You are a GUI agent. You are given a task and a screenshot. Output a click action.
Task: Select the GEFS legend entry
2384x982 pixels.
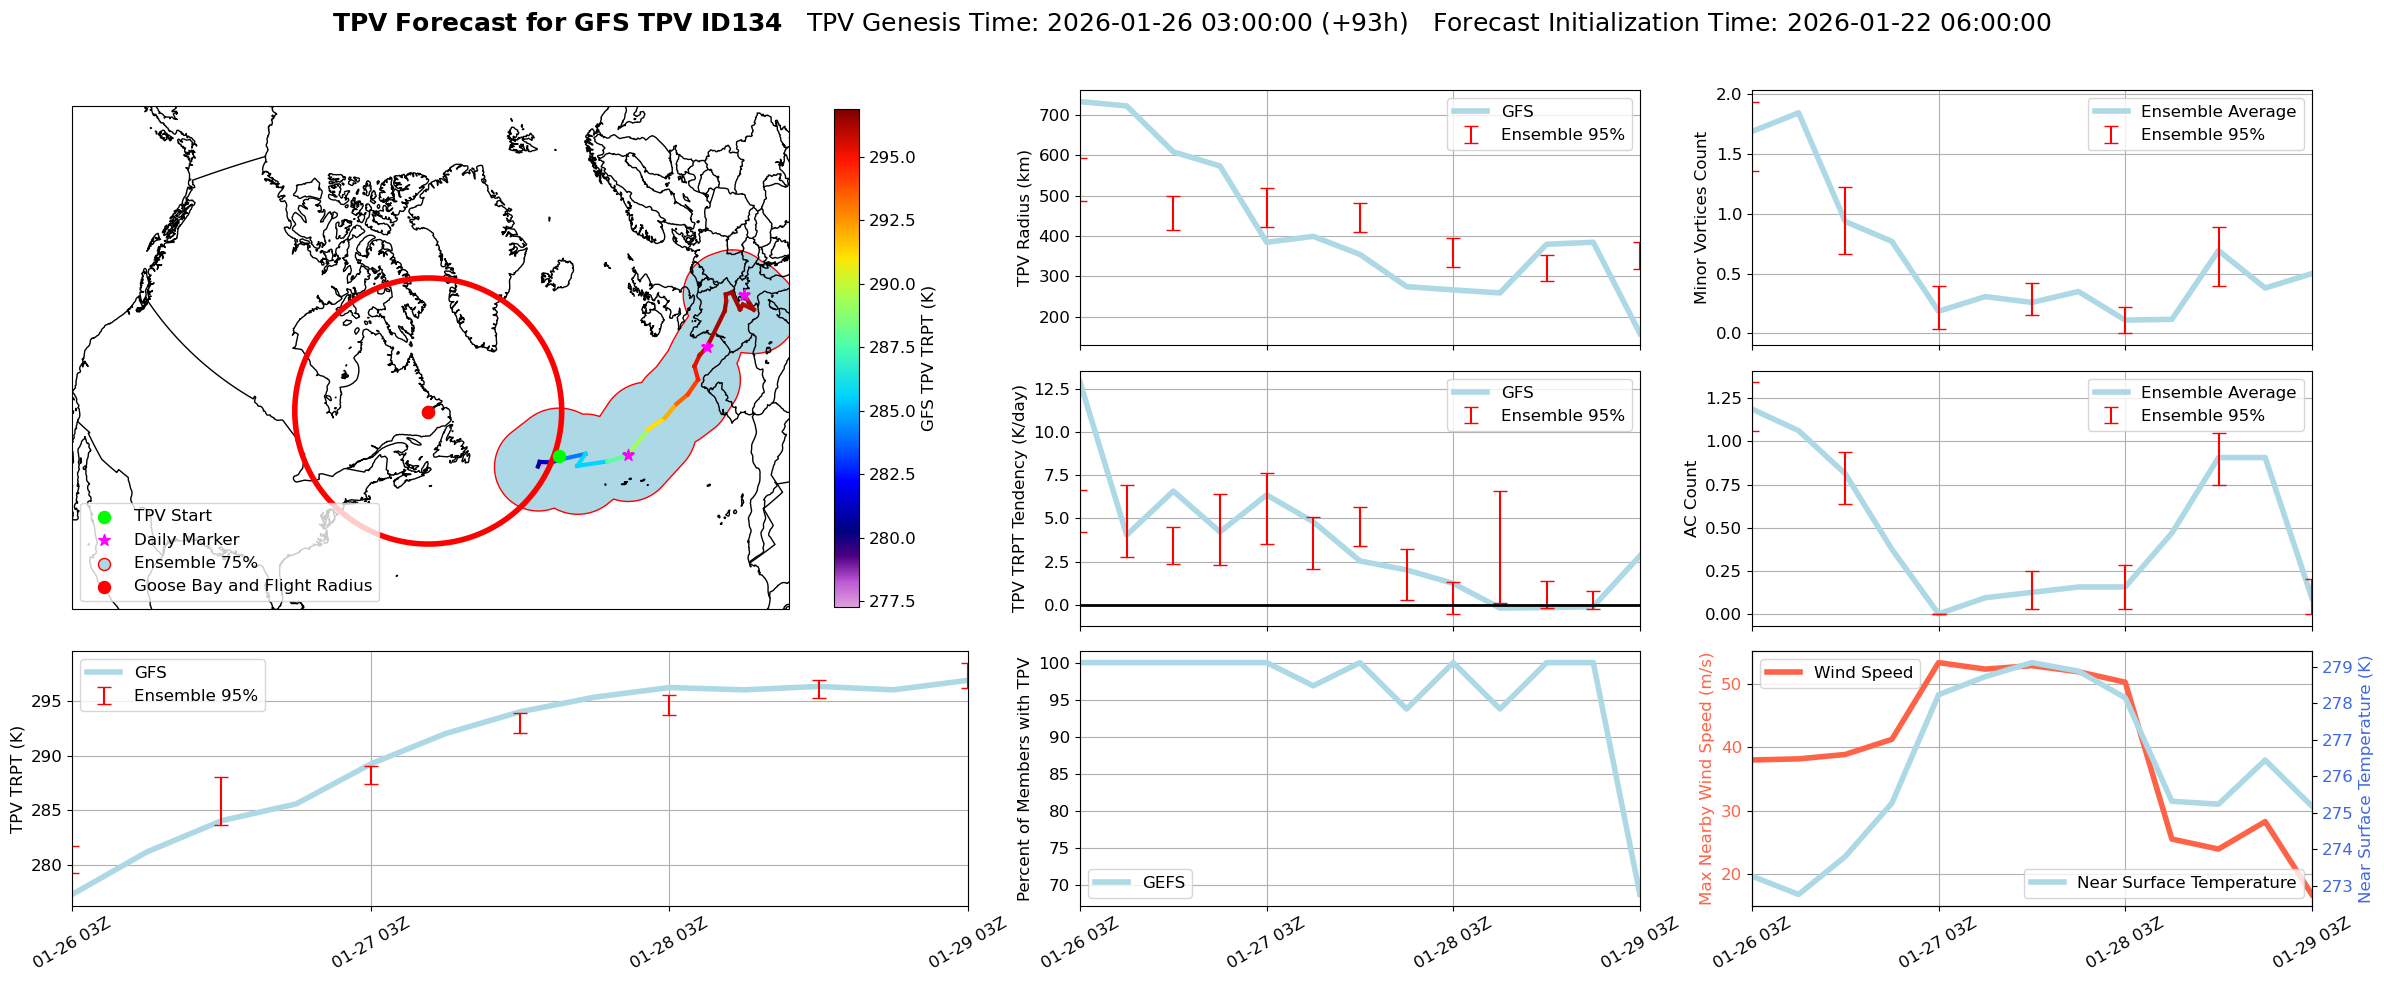coord(1163,882)
